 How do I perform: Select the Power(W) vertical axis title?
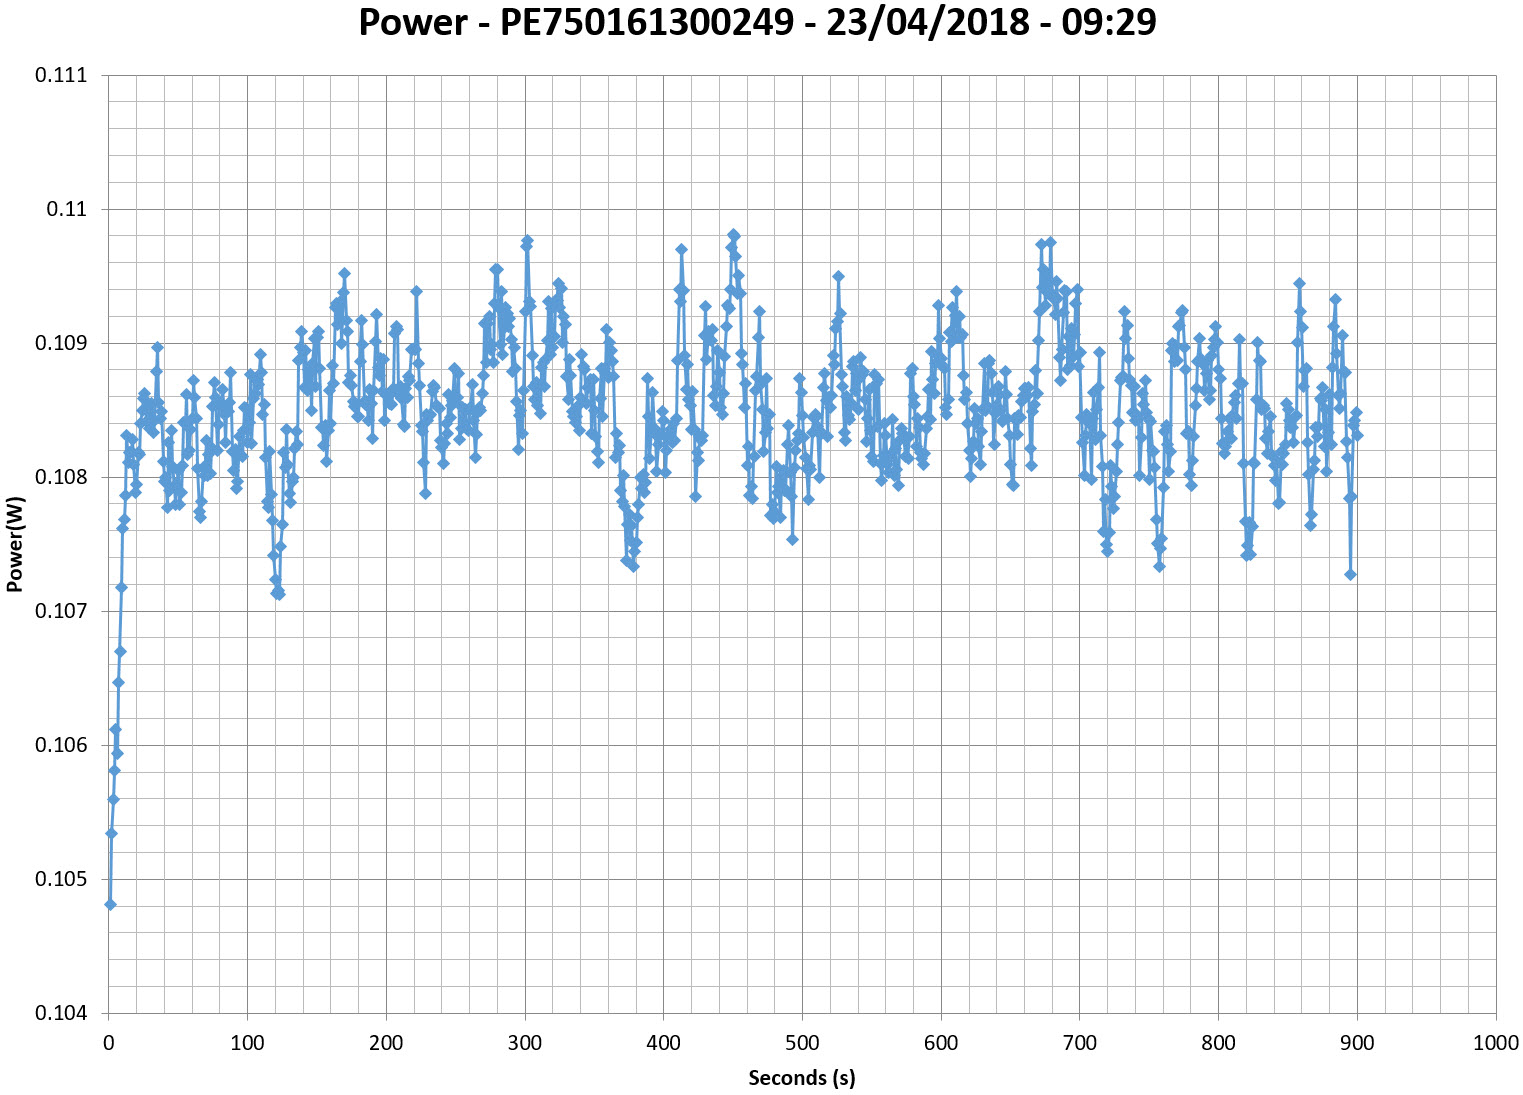[x=15, y=544]
